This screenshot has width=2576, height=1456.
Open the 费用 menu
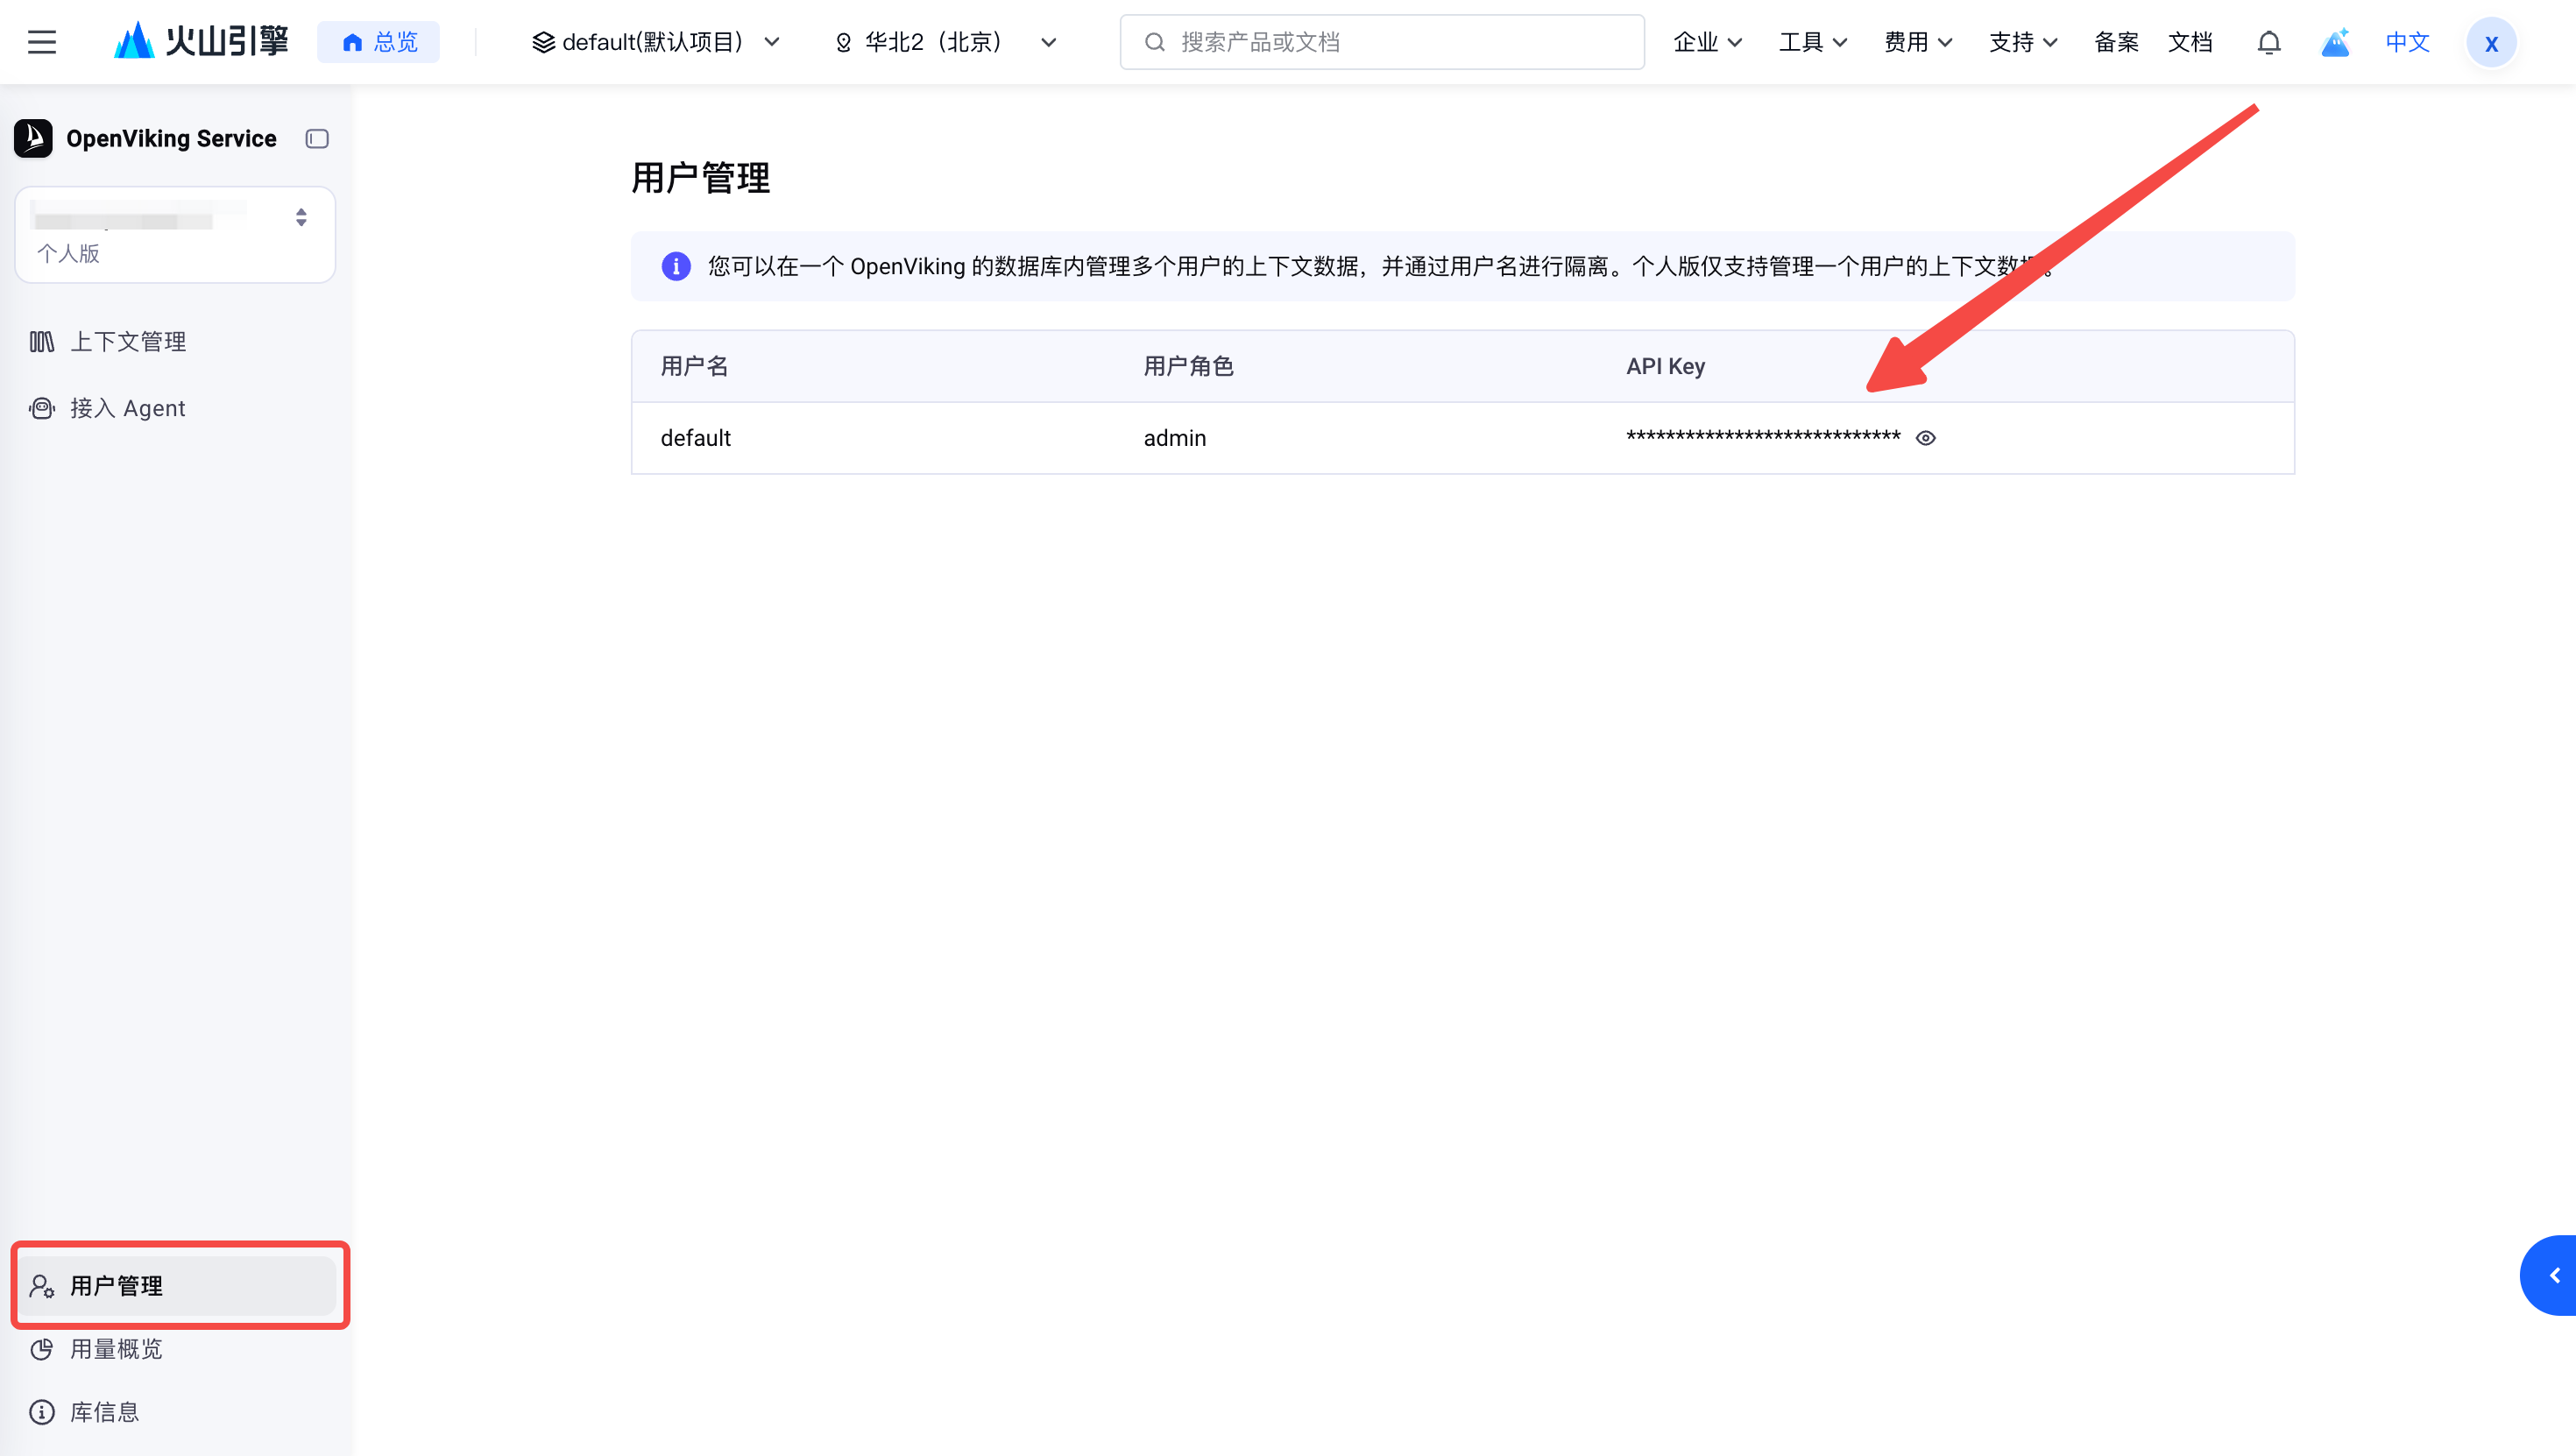[1918, 42]
